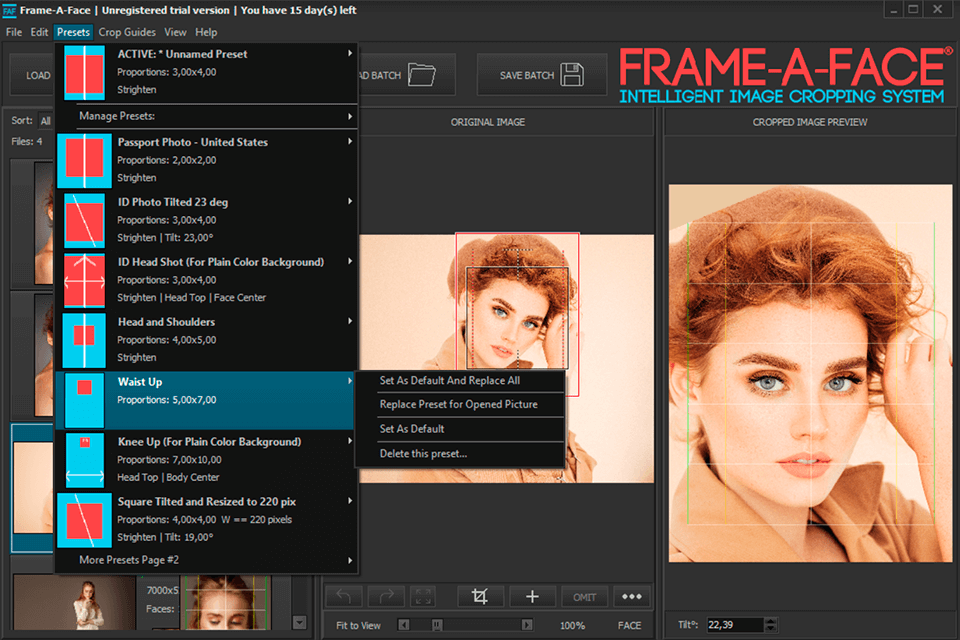The width and height of the screenshot is (960, 640).
Task: Click 'Strighten | Tilt: 19,00°' text
Action: (165, 537)
